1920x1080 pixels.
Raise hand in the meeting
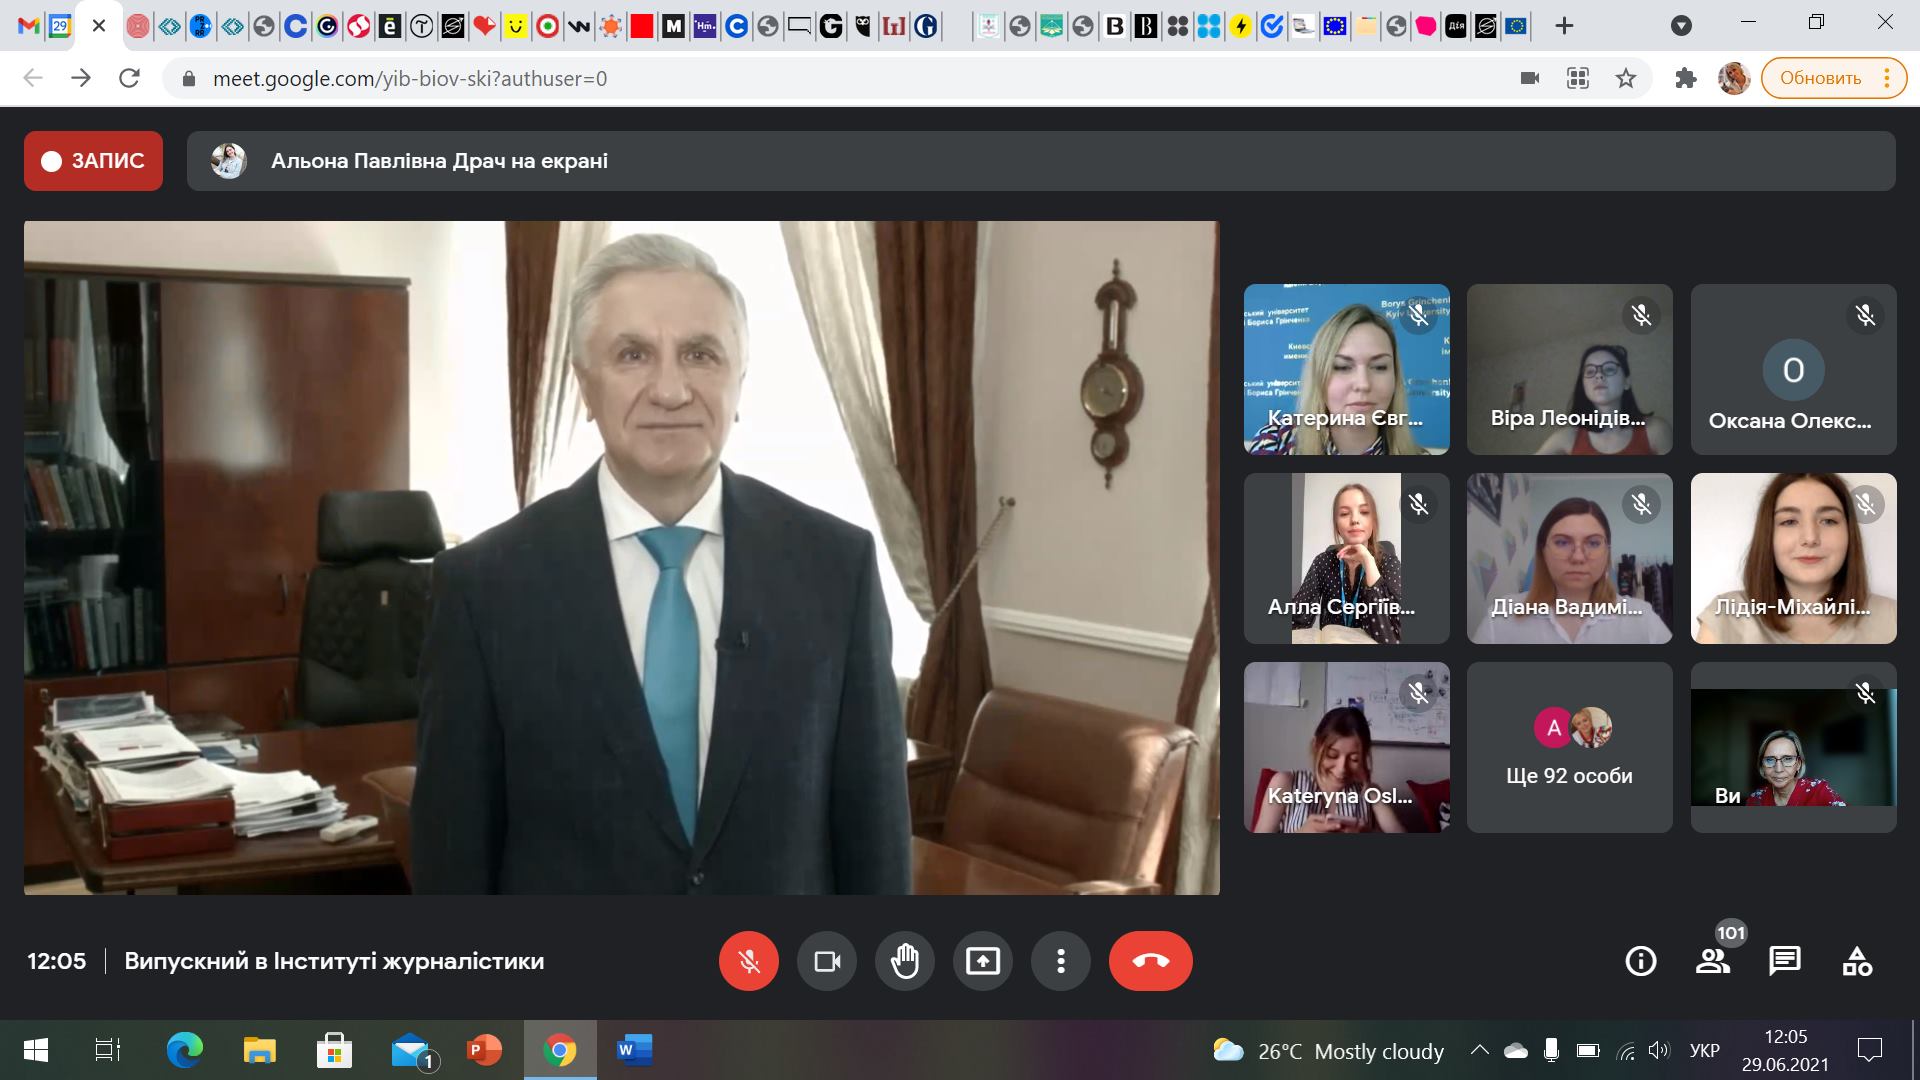(x=905, y=961)
